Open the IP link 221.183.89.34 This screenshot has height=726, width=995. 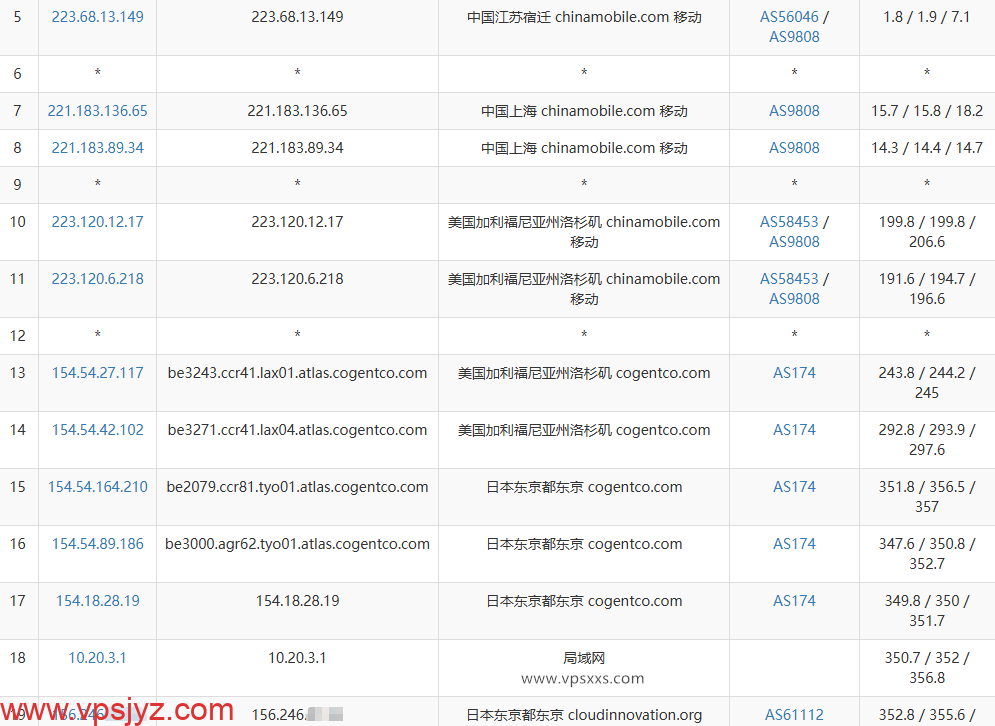pos(97,147)
